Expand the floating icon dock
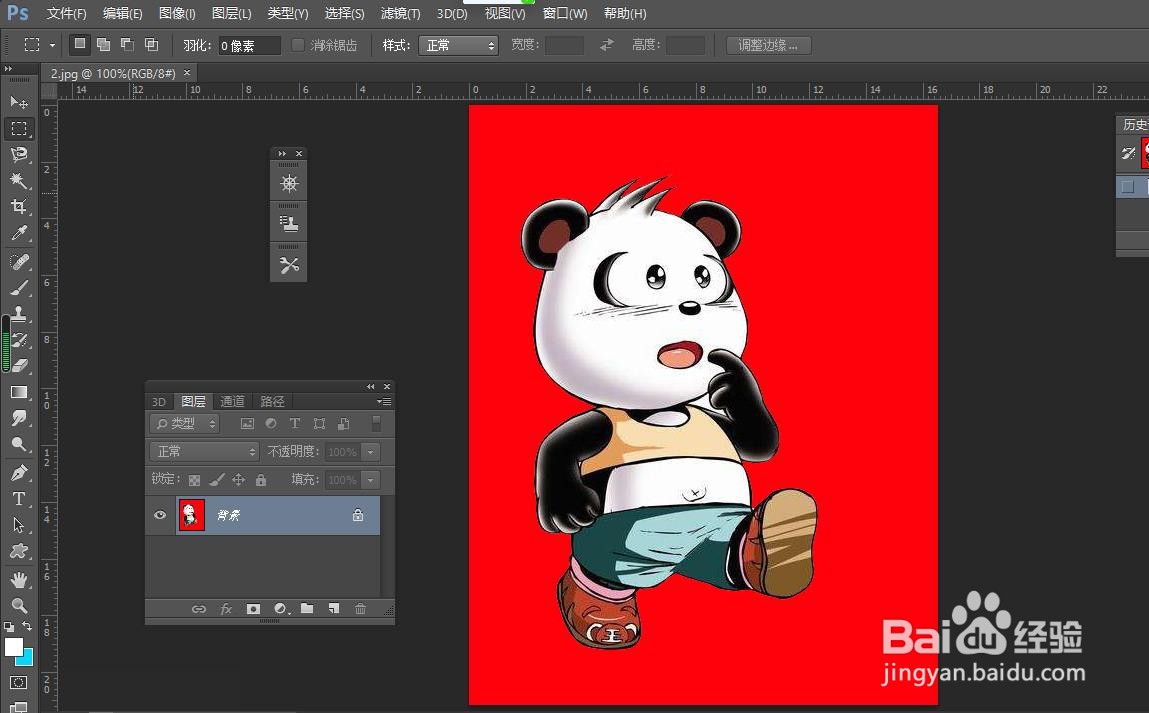 click(x=282, y=153)
